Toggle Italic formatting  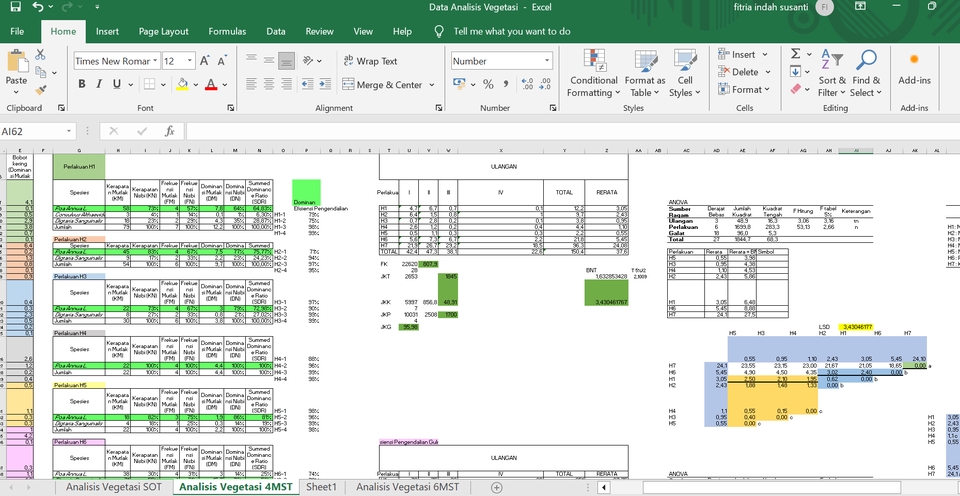click(99, 85)
